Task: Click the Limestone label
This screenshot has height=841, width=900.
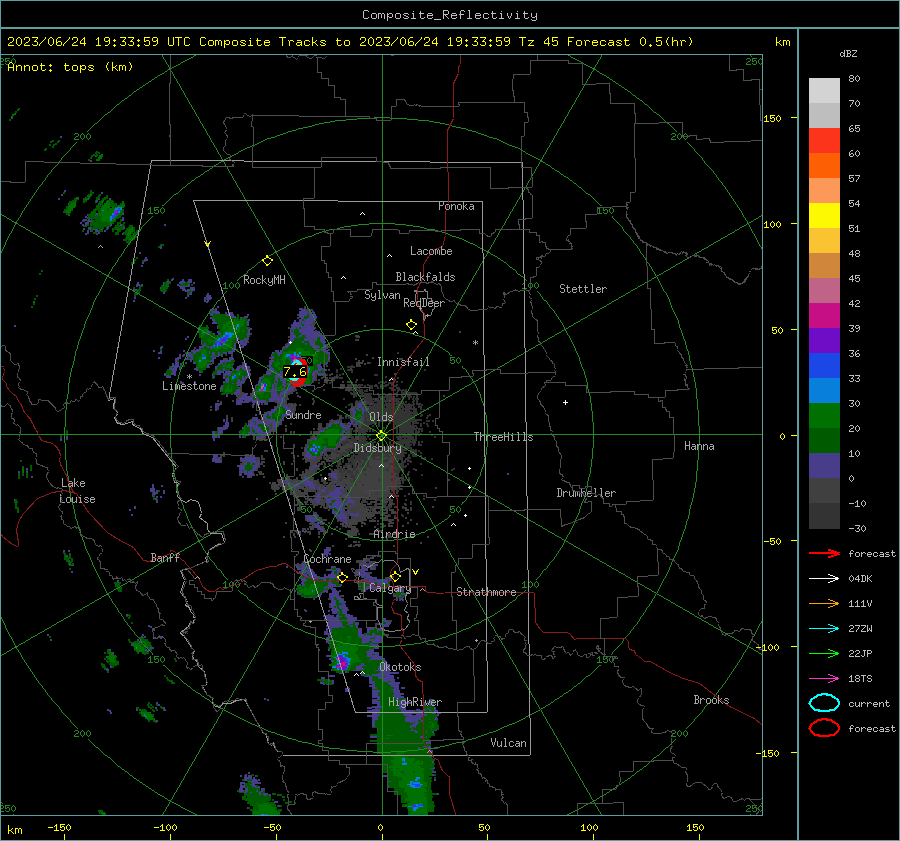Action: [x=189, y=386]
